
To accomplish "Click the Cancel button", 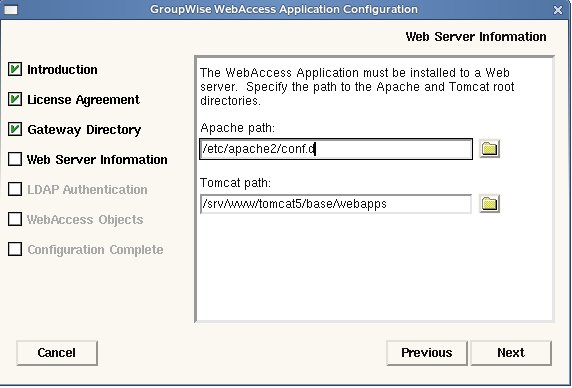I will coord(57,353).
